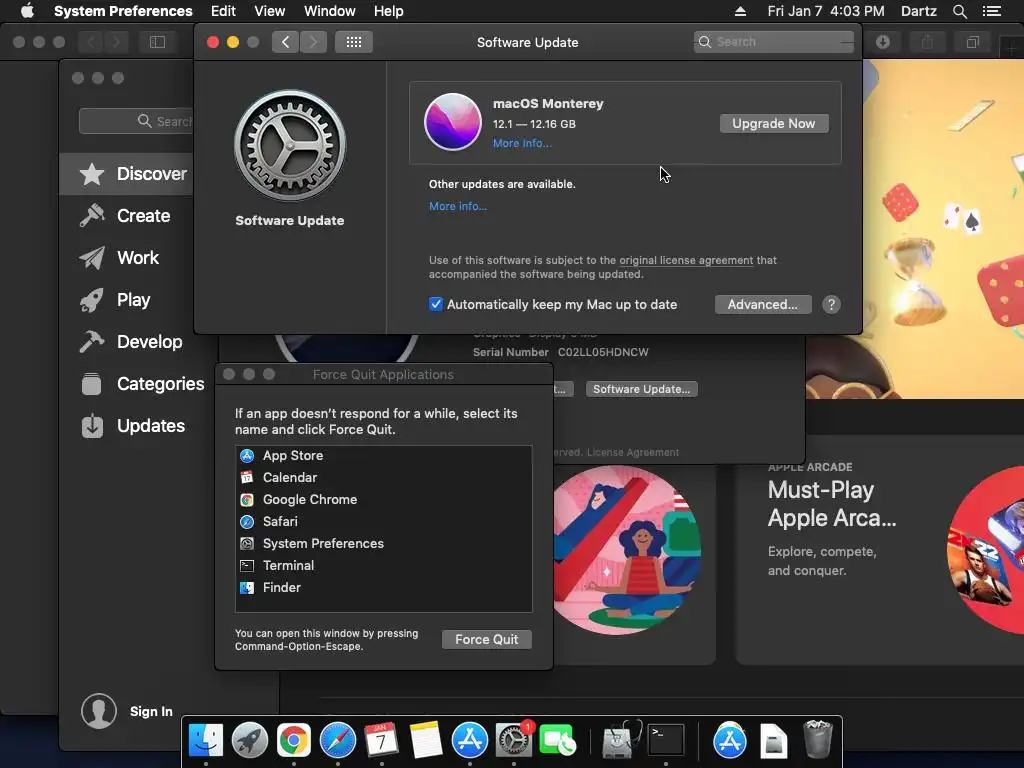Select Finder in Force Quit list
Screen dimensions: 1024x768
(383, 588)
